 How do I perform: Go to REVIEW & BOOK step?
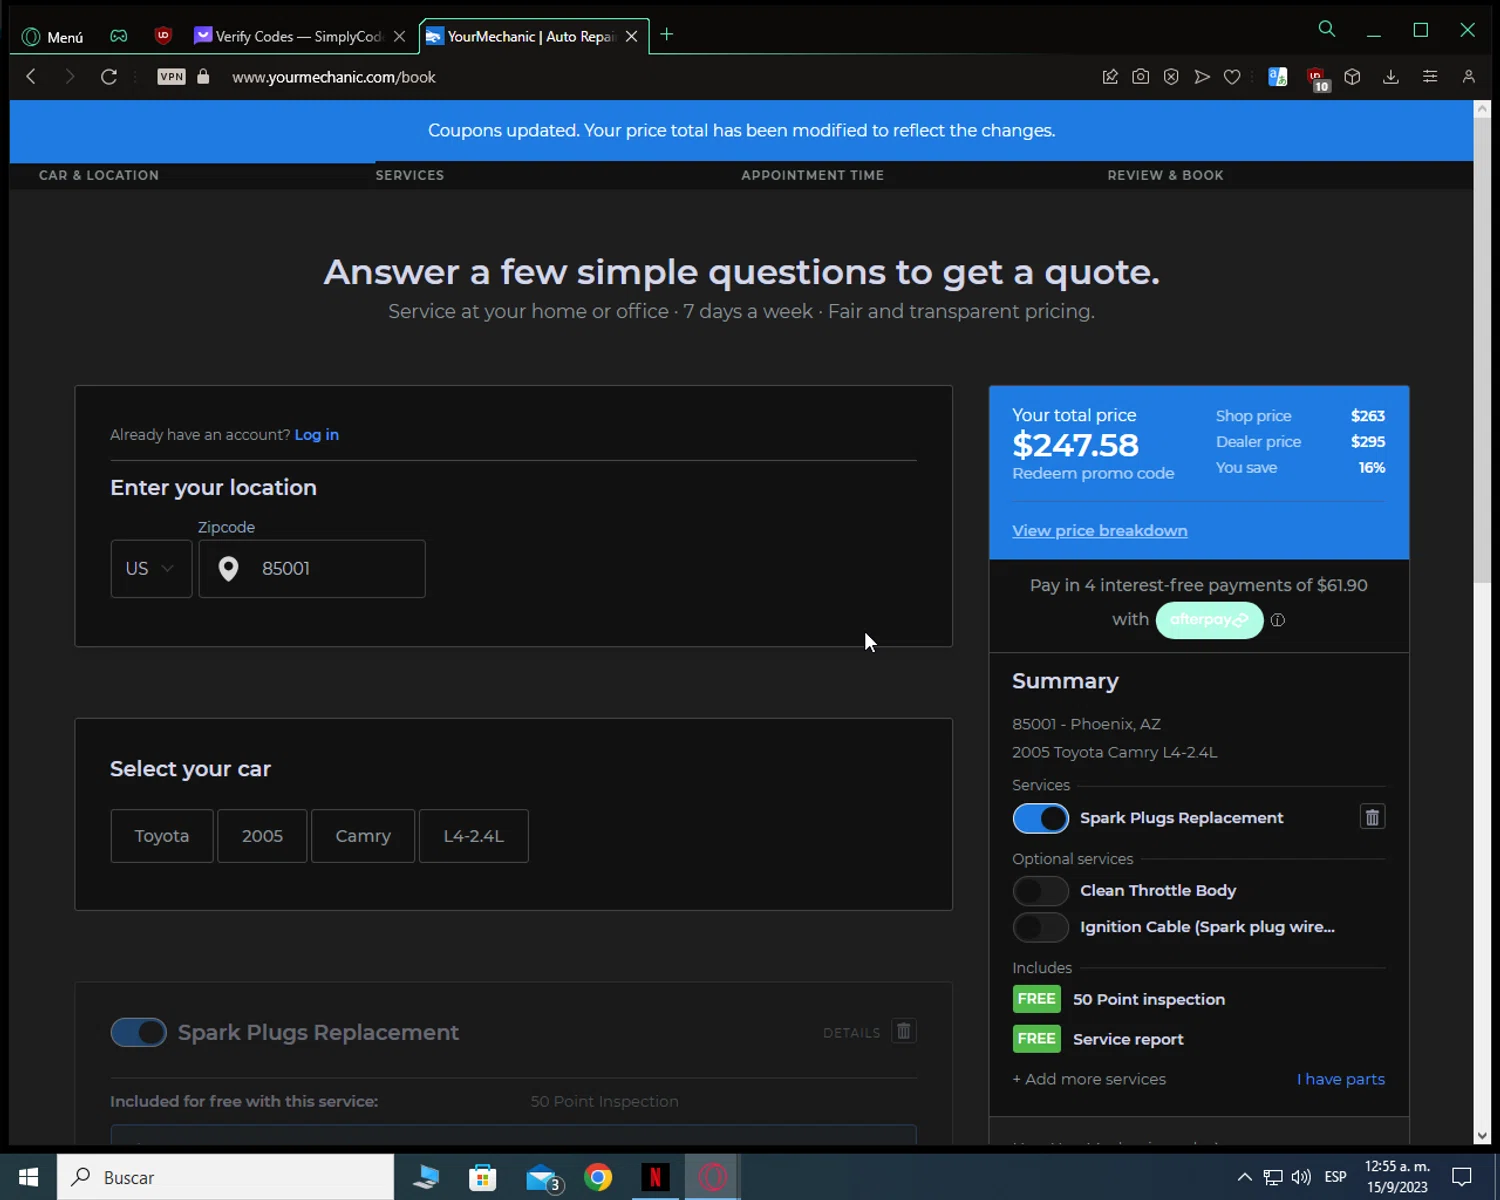[x=1165, y=175]
